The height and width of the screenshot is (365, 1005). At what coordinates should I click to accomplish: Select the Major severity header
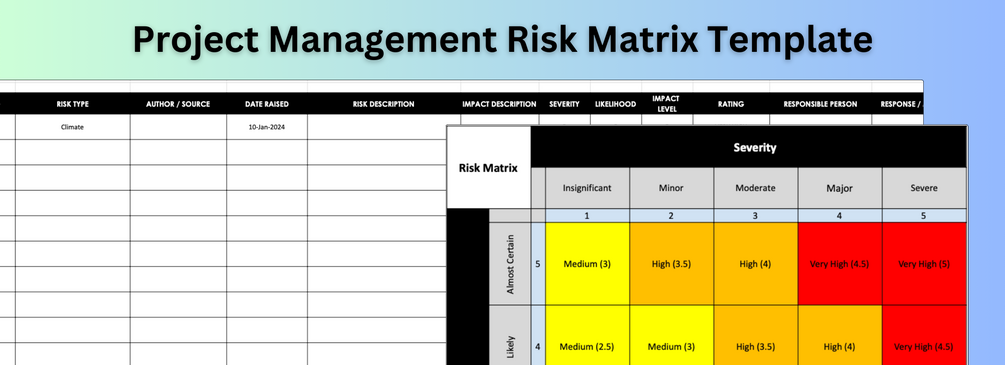click(840, 188)
